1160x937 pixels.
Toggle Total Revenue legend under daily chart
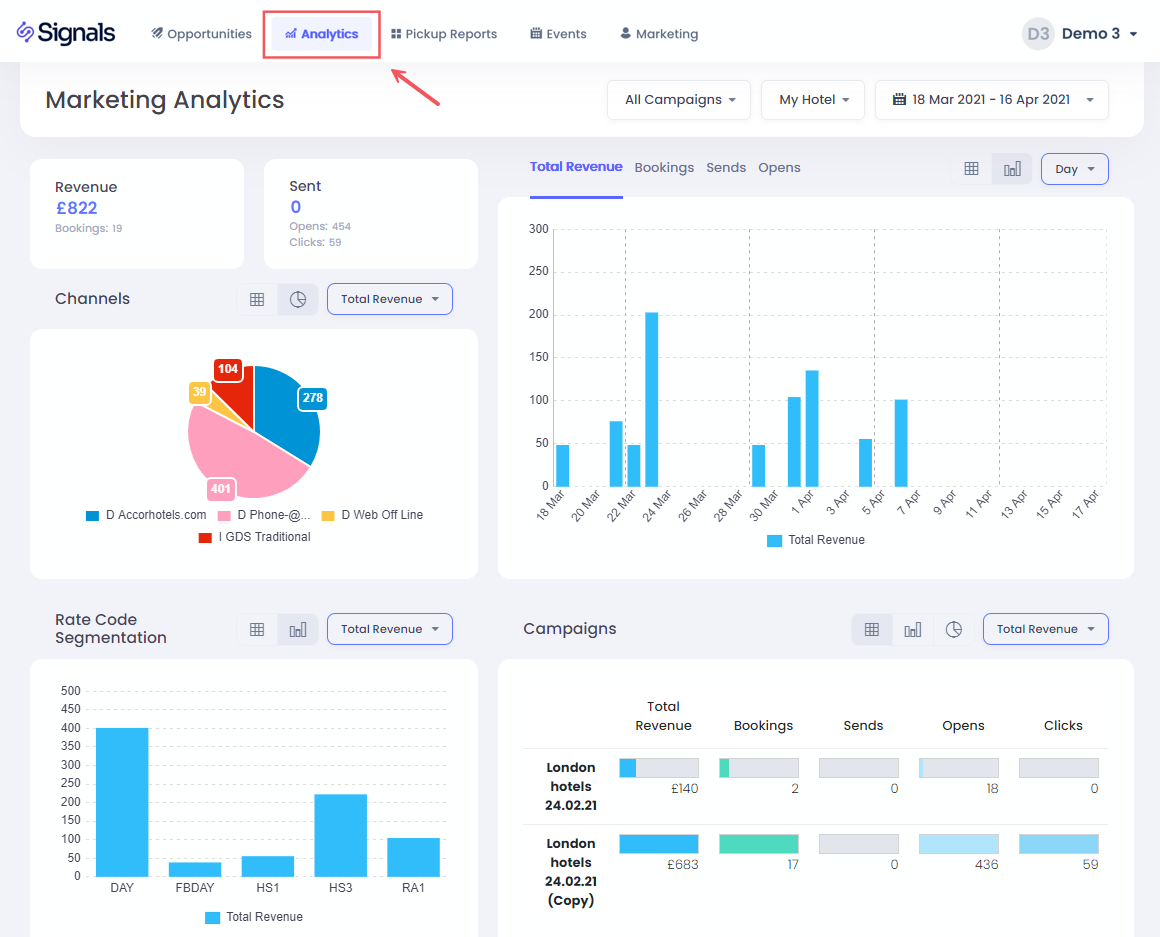point(815,540)
